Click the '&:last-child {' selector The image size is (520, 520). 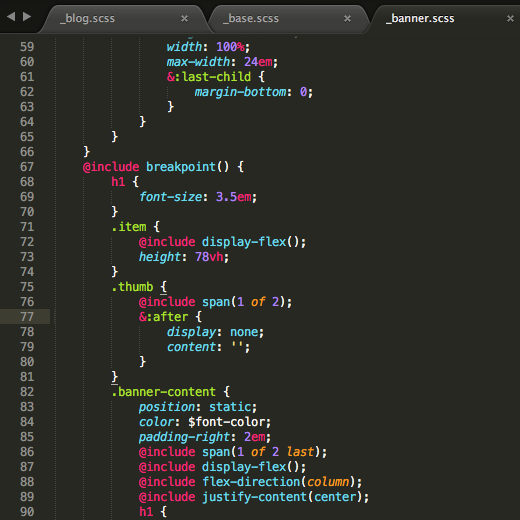(216, 77)
